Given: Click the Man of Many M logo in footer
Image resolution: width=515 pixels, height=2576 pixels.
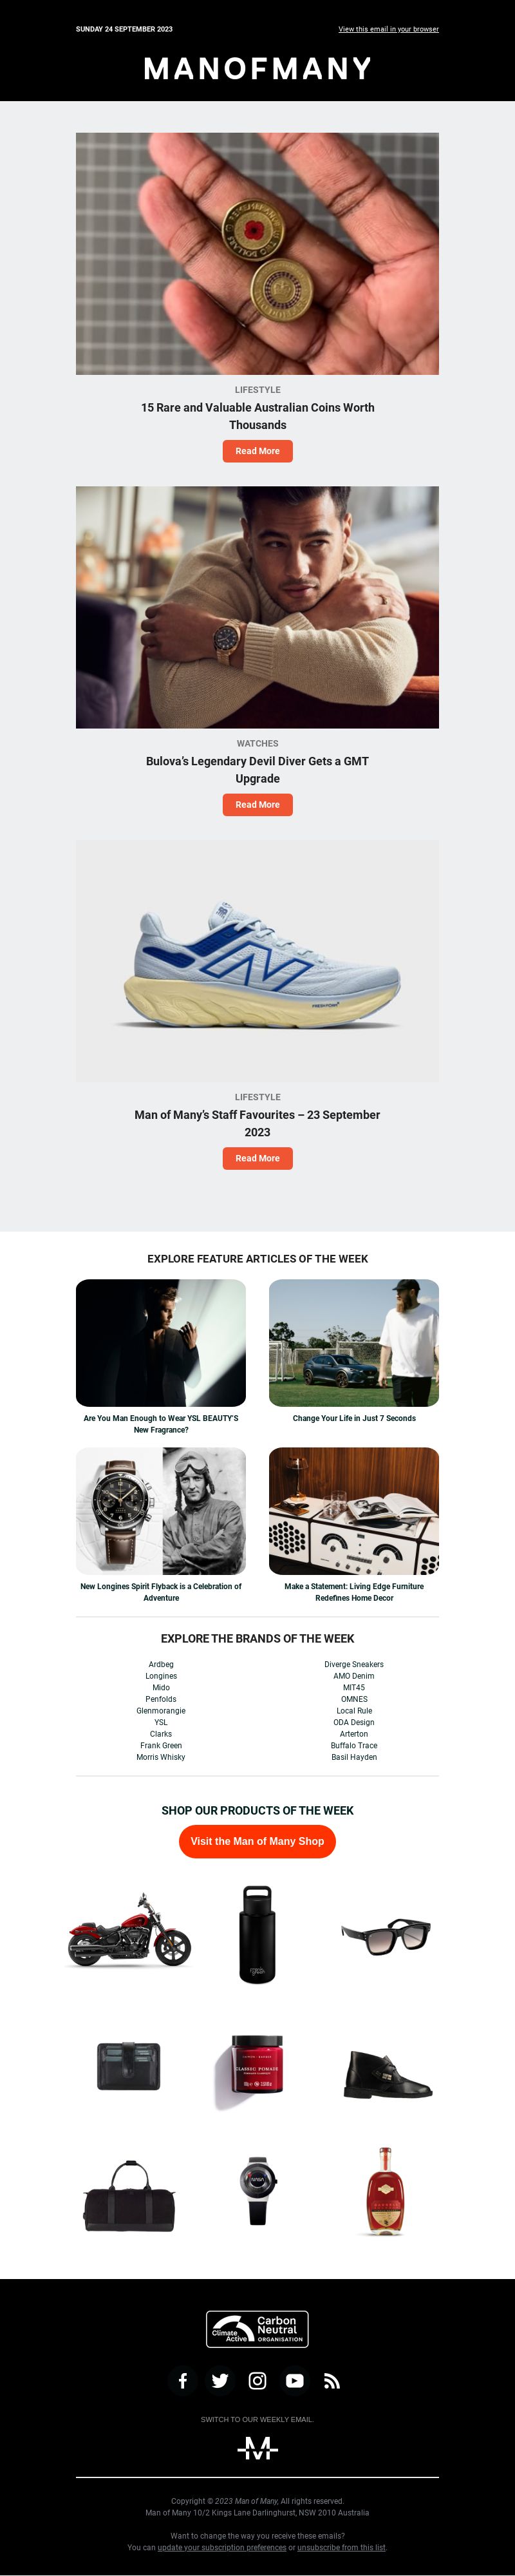Looking at the screenshot, I should 257,2449.
